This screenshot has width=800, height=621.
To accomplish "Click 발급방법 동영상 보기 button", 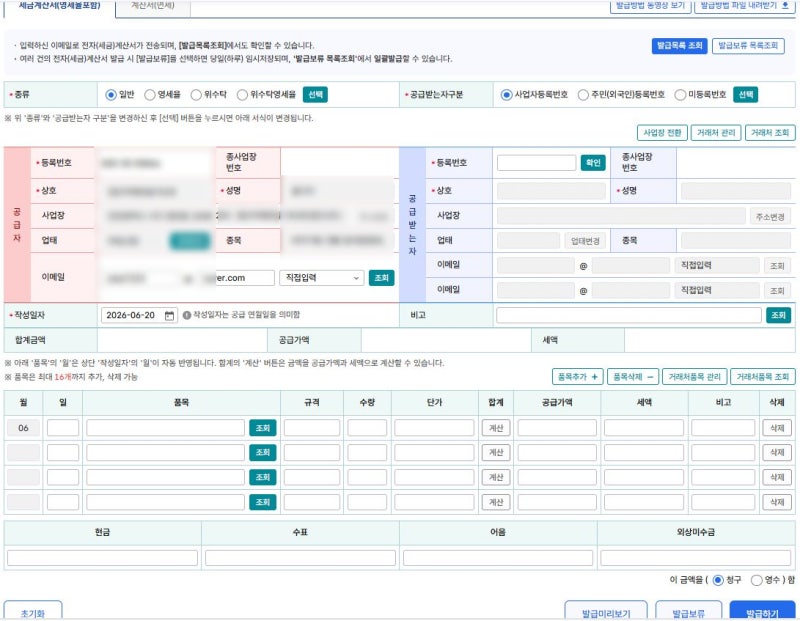I will coord(651,6).
